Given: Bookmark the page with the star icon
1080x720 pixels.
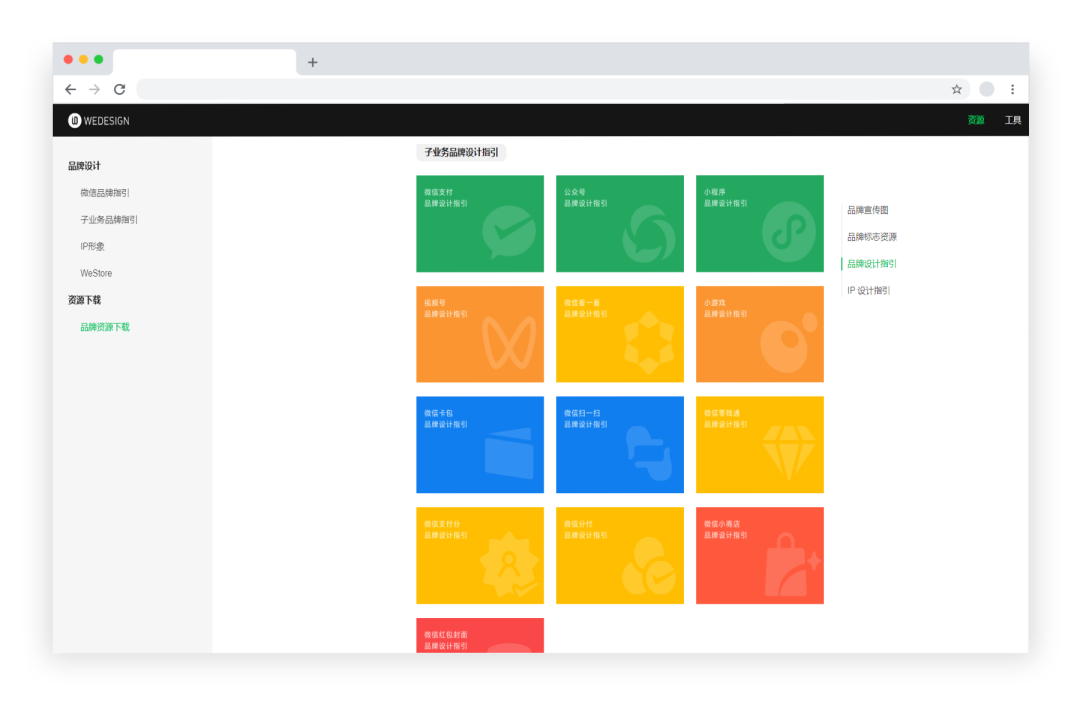Looking at the screenshot, I should tap(957, 90).
